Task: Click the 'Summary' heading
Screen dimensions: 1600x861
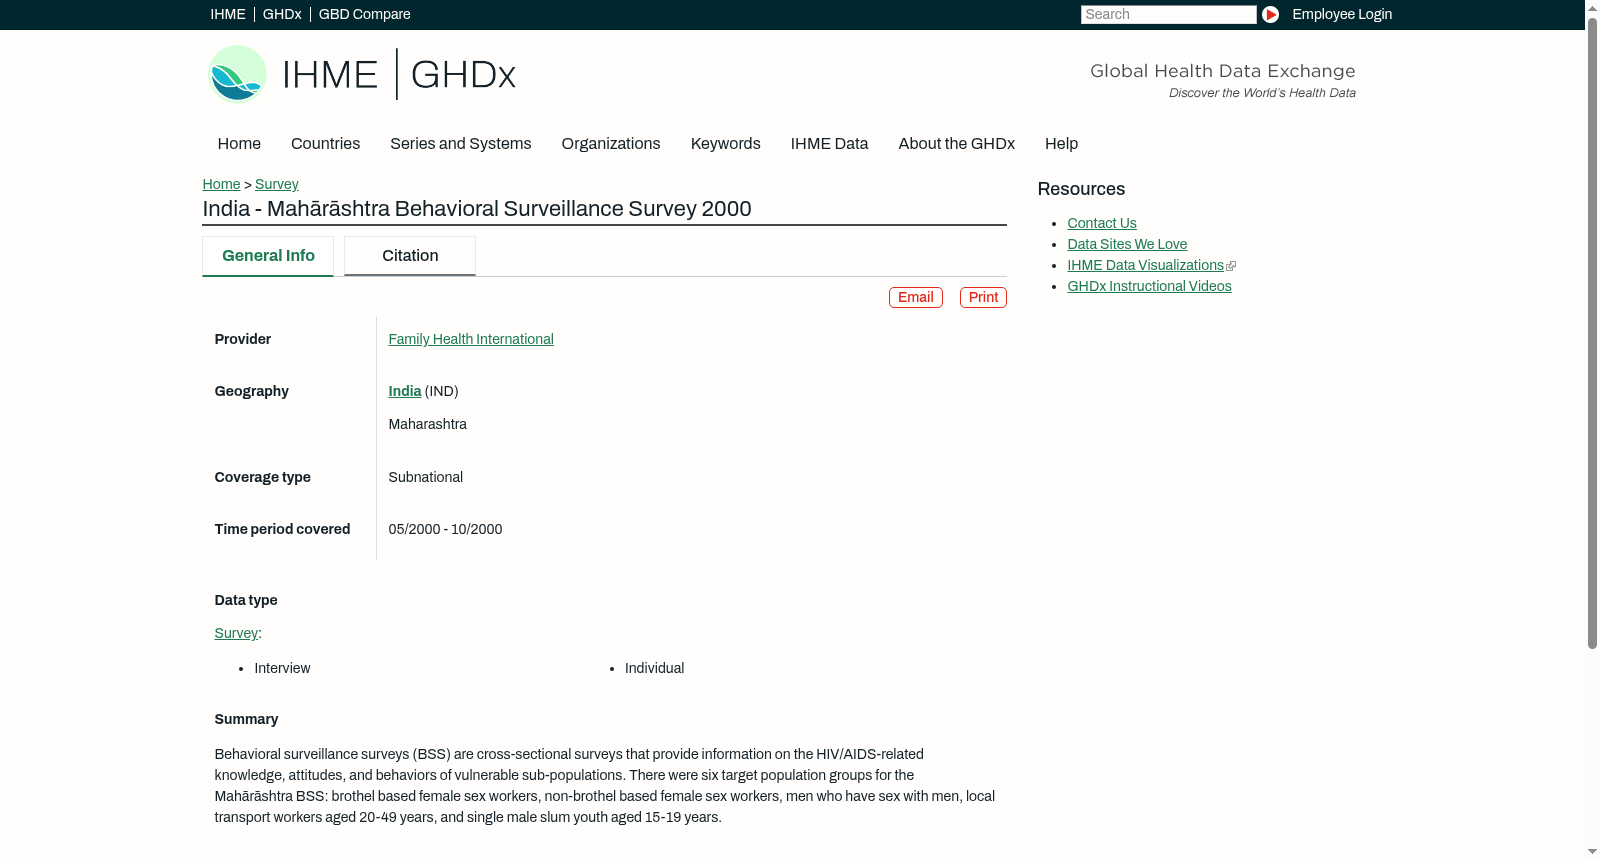Action: (246, 720)
